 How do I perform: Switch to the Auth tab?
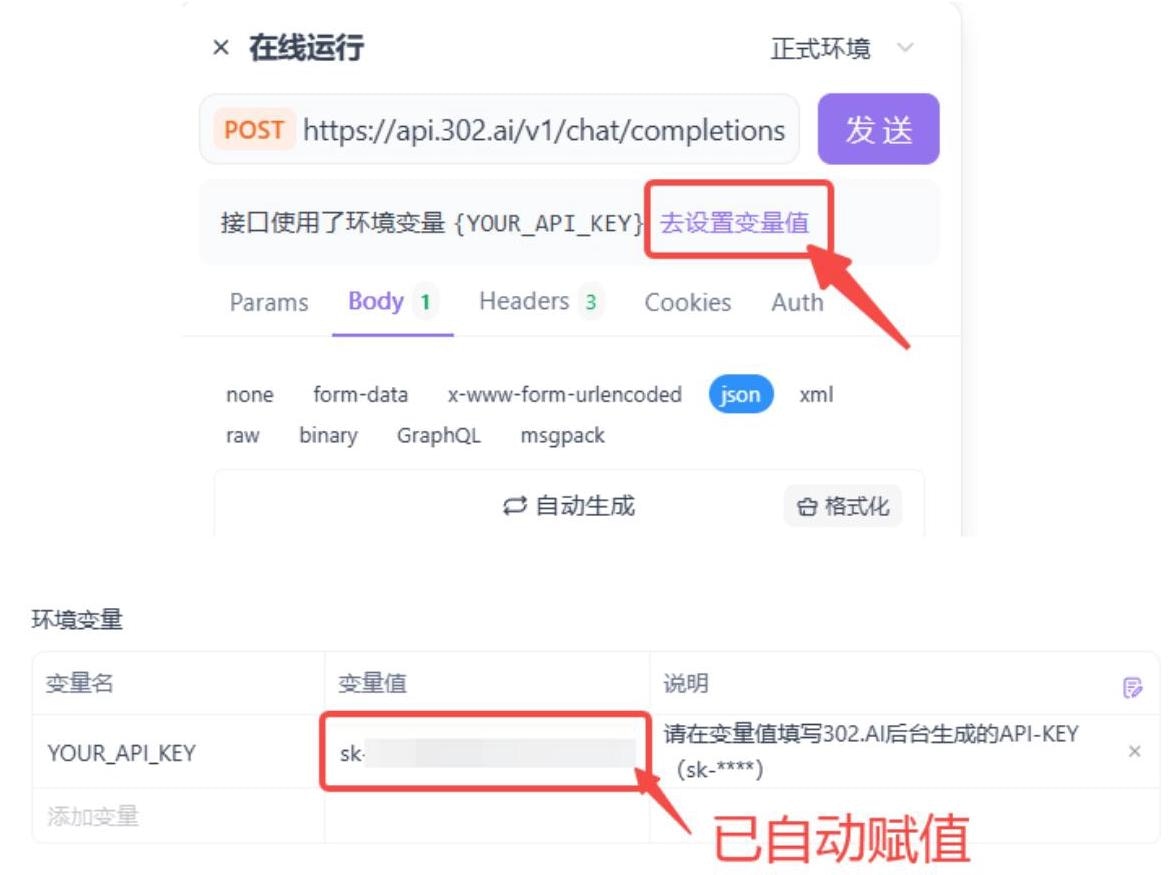pyautogui.click(x=797, y=302)
